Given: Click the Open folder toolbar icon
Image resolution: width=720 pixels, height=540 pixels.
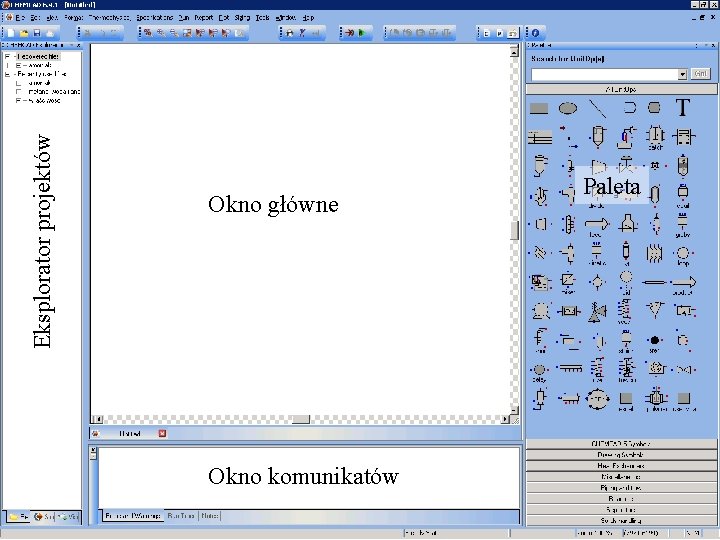Looking at the screenshot, I should click(24, 33).
